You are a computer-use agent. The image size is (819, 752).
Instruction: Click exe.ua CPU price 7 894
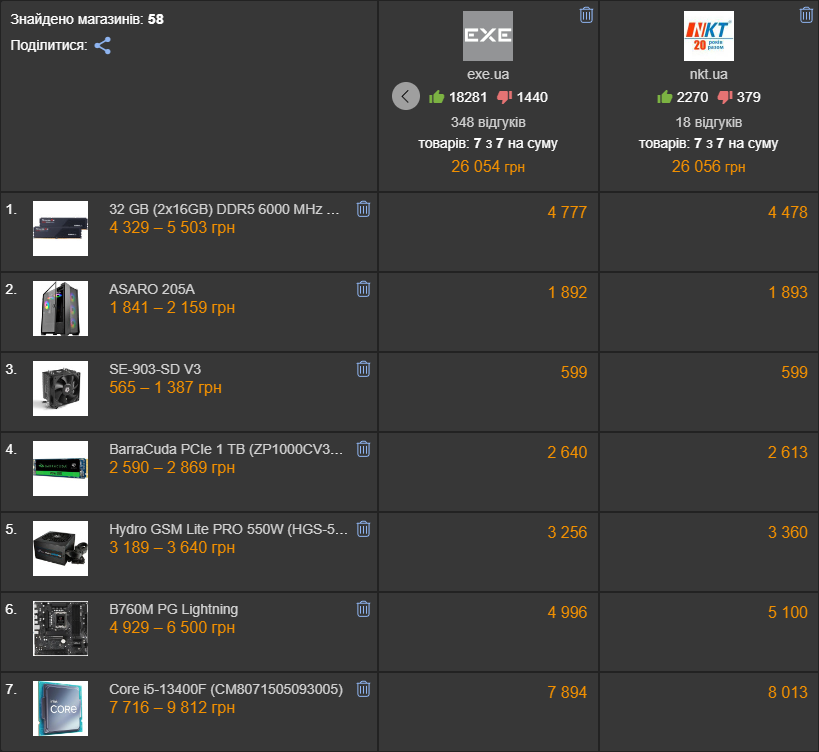tap(567, 692)
